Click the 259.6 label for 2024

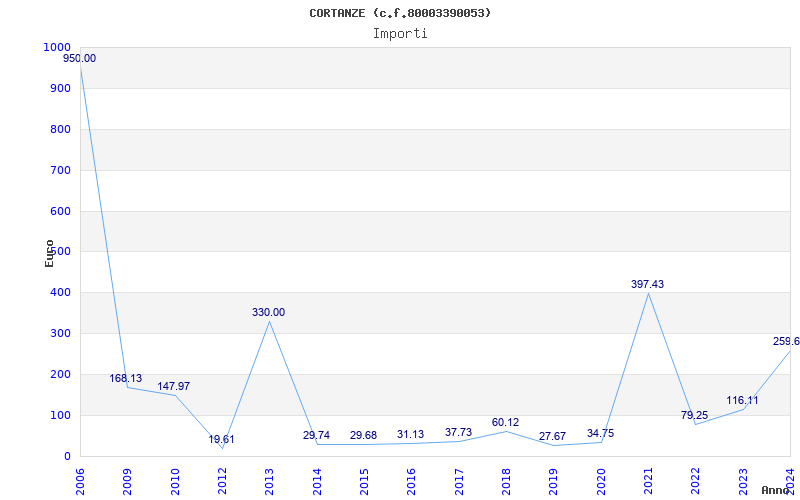(786, 341)
